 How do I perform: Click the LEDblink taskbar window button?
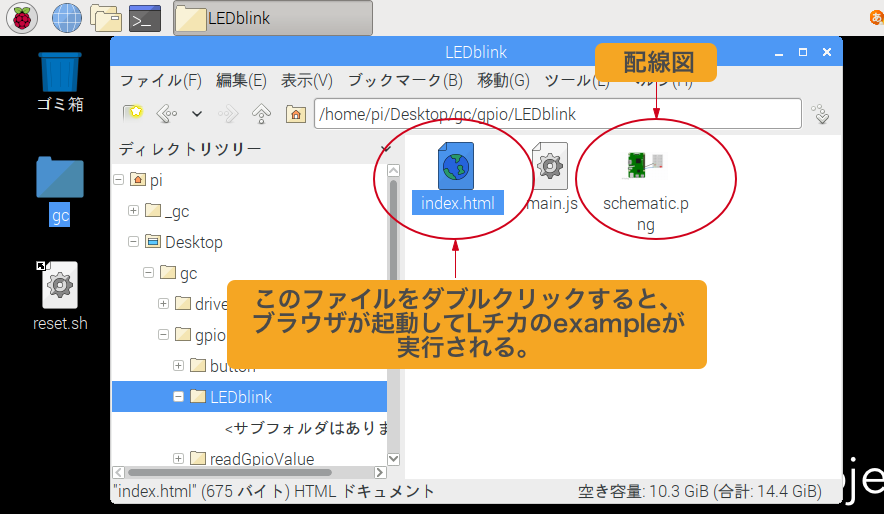[273, 18]
